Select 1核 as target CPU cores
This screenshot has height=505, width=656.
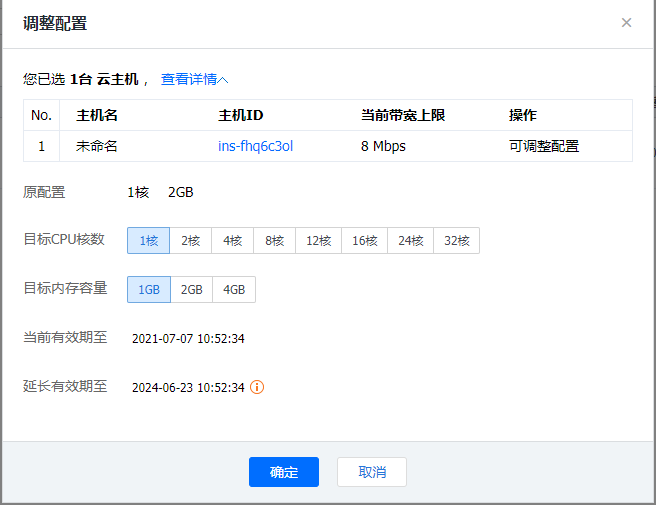pyautogui.click(x=148, y=241)
